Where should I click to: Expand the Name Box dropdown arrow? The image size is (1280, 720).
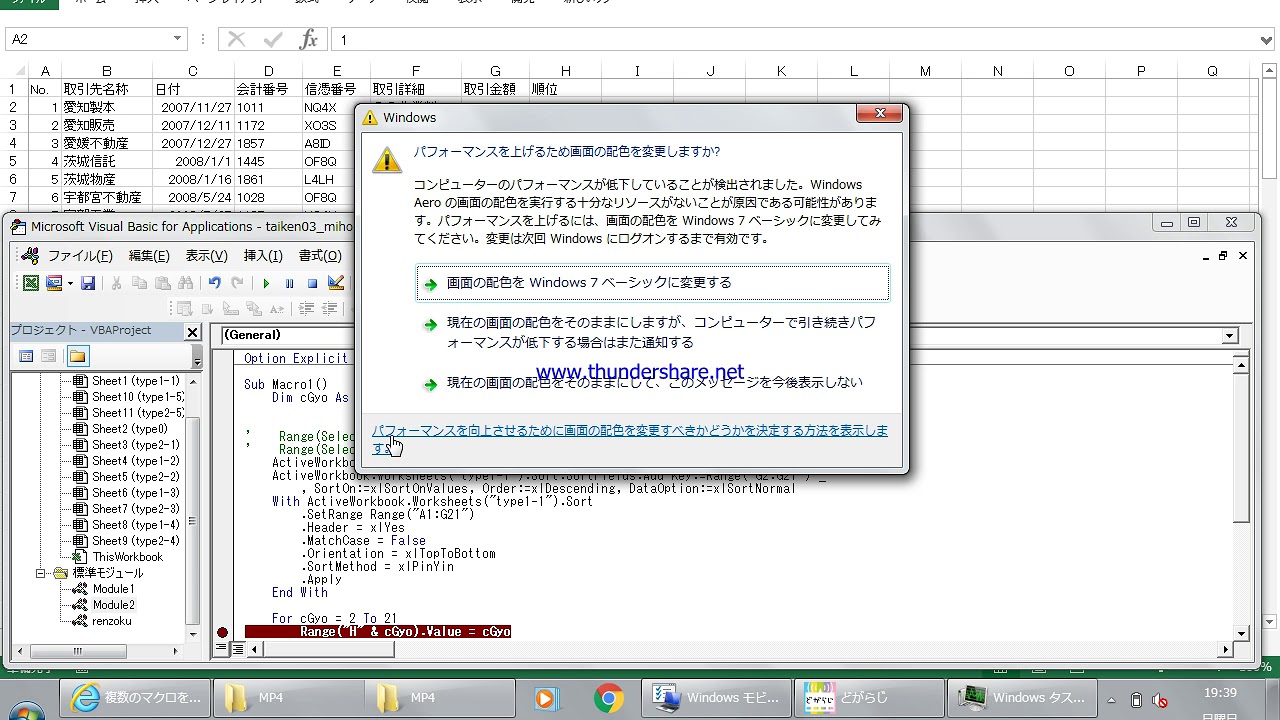click(178, 39)
